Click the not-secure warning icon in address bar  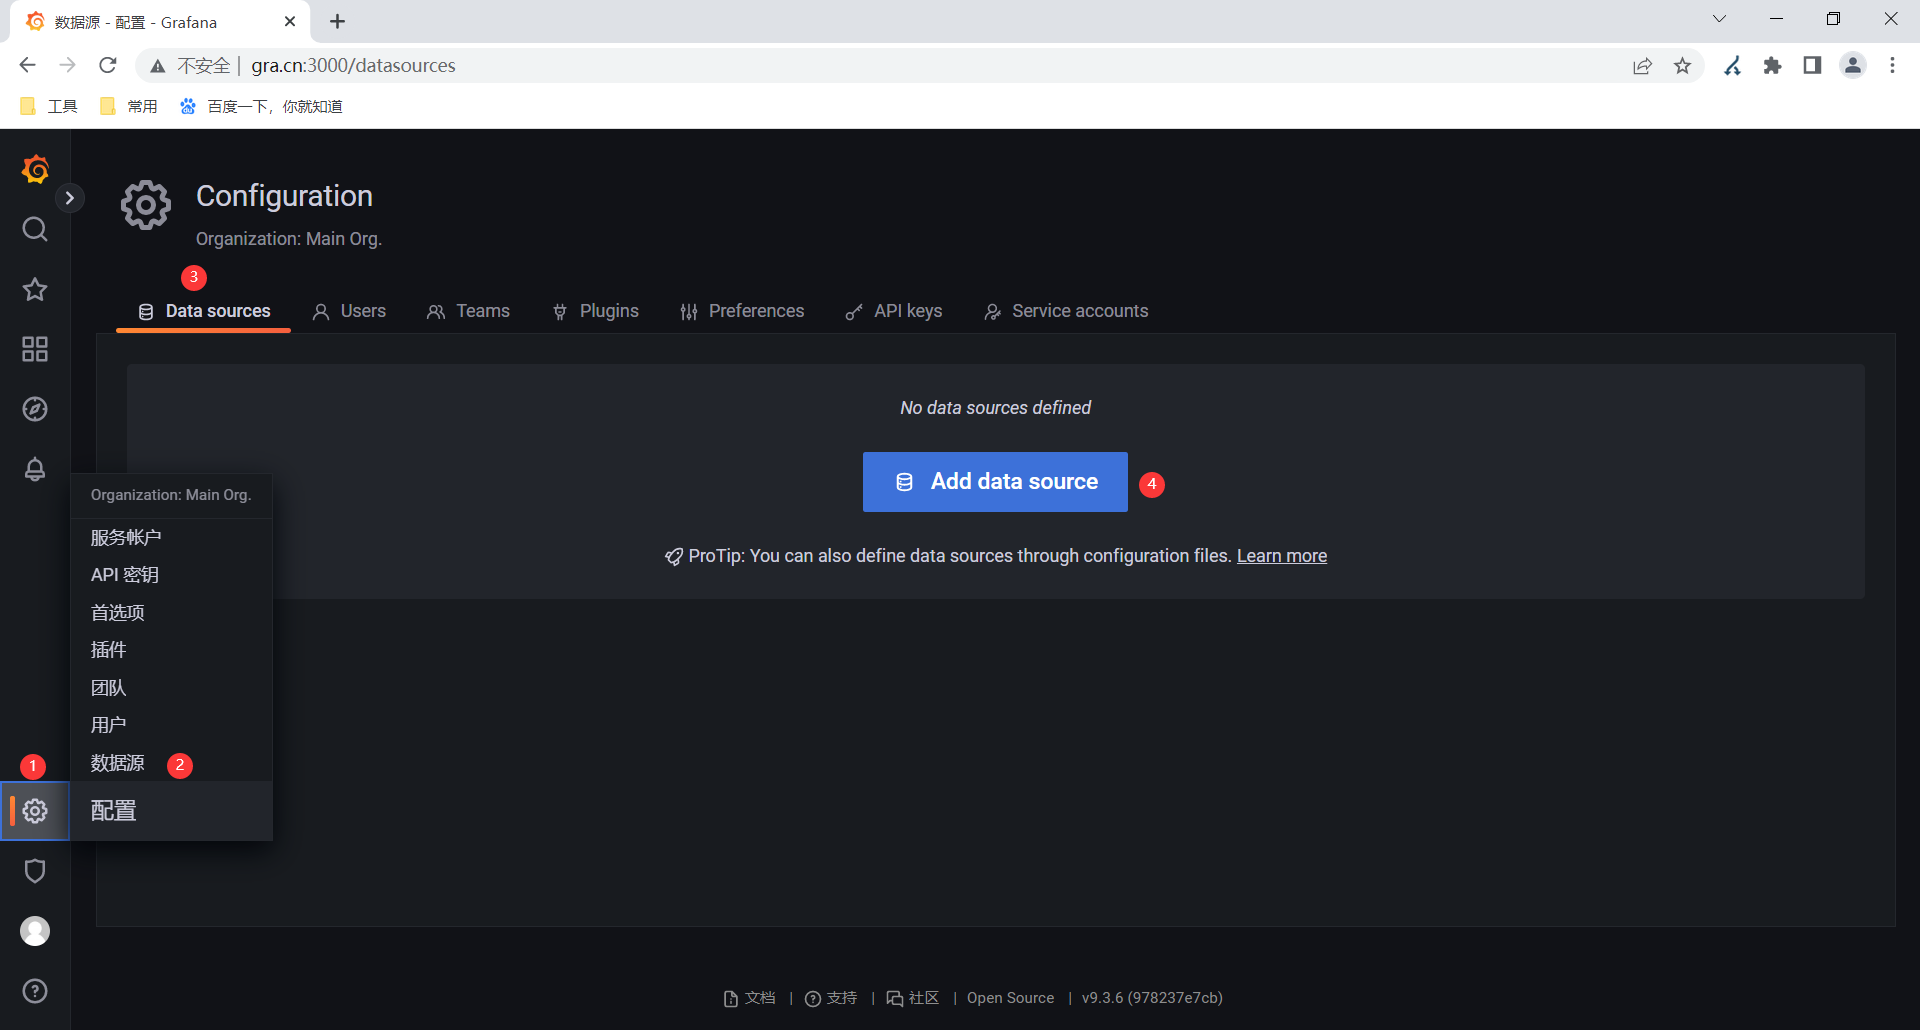[x=158, y=66]
